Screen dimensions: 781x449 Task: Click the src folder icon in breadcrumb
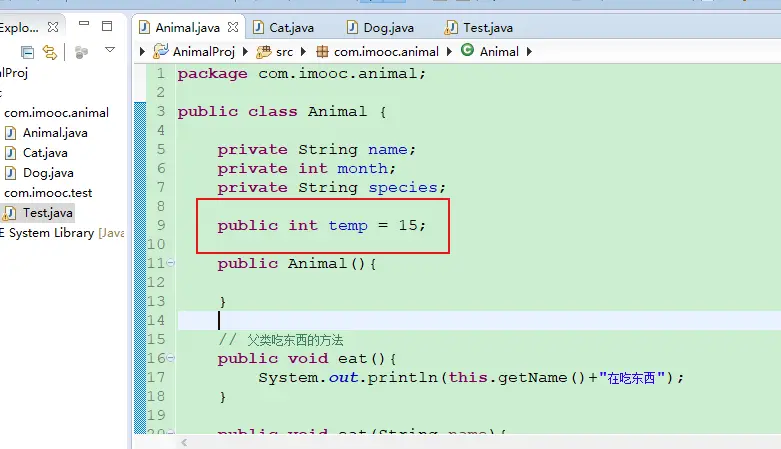263,52
